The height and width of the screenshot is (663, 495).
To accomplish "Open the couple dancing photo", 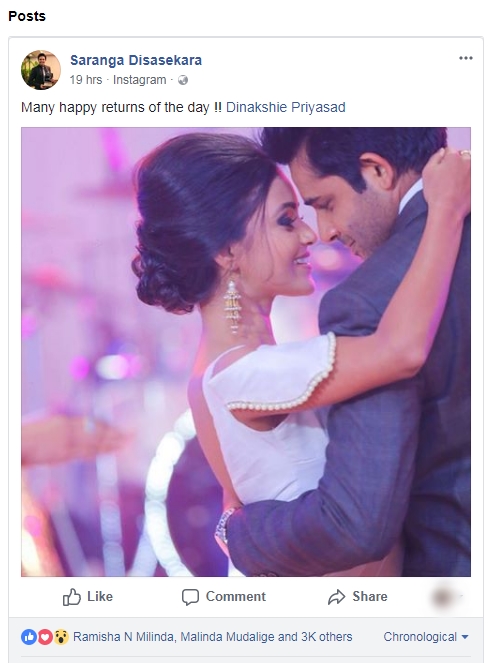I will [x=246, y=352].
